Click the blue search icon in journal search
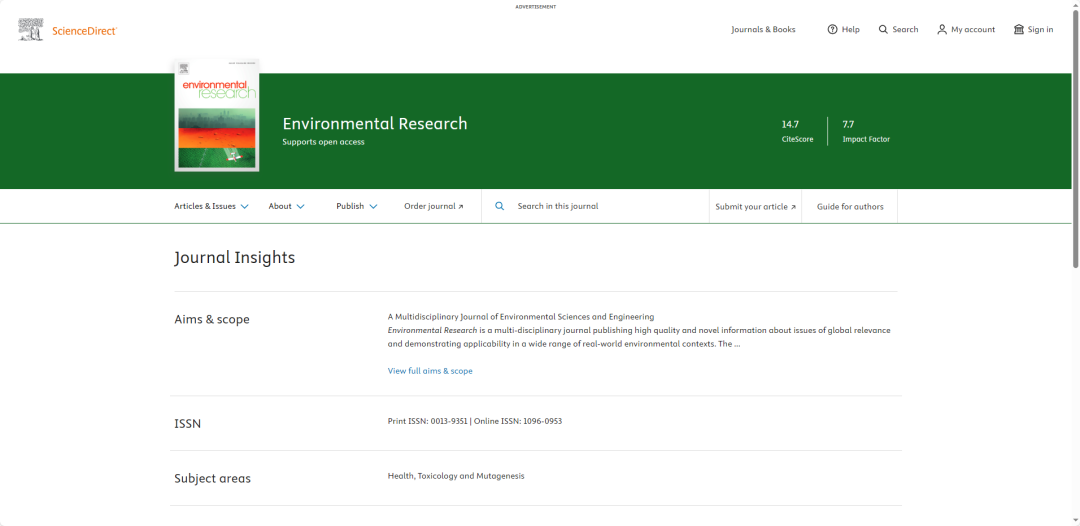 [500, 206]
